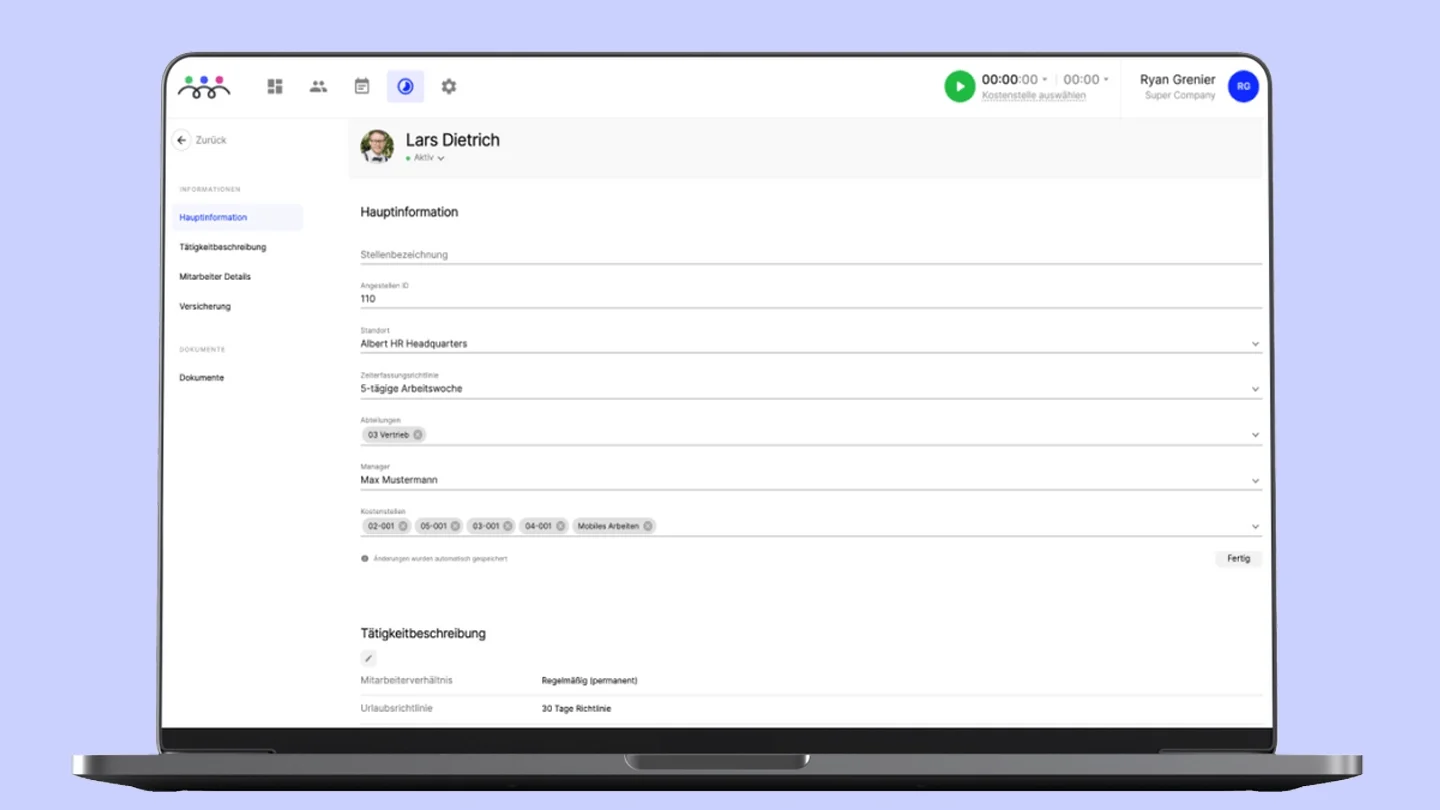Screen dimensions: 1440x810
Task: Click the Albert HR logo
Action: coord(204,87)
